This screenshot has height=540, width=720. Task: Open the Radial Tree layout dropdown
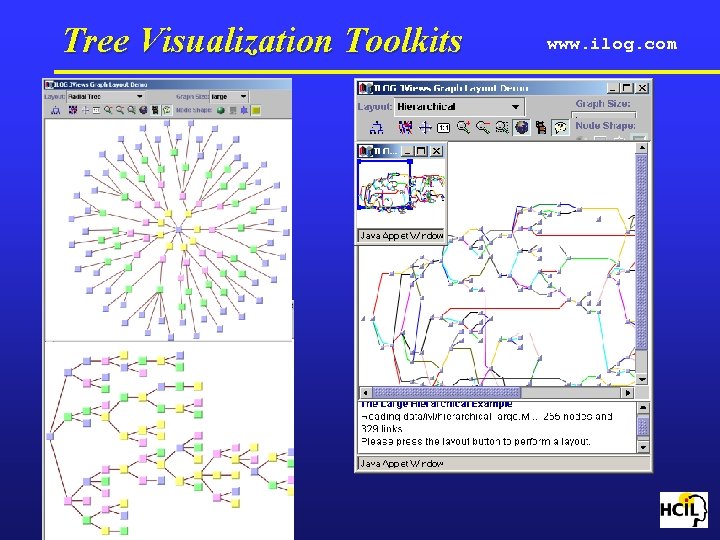(x=106, y=96)
